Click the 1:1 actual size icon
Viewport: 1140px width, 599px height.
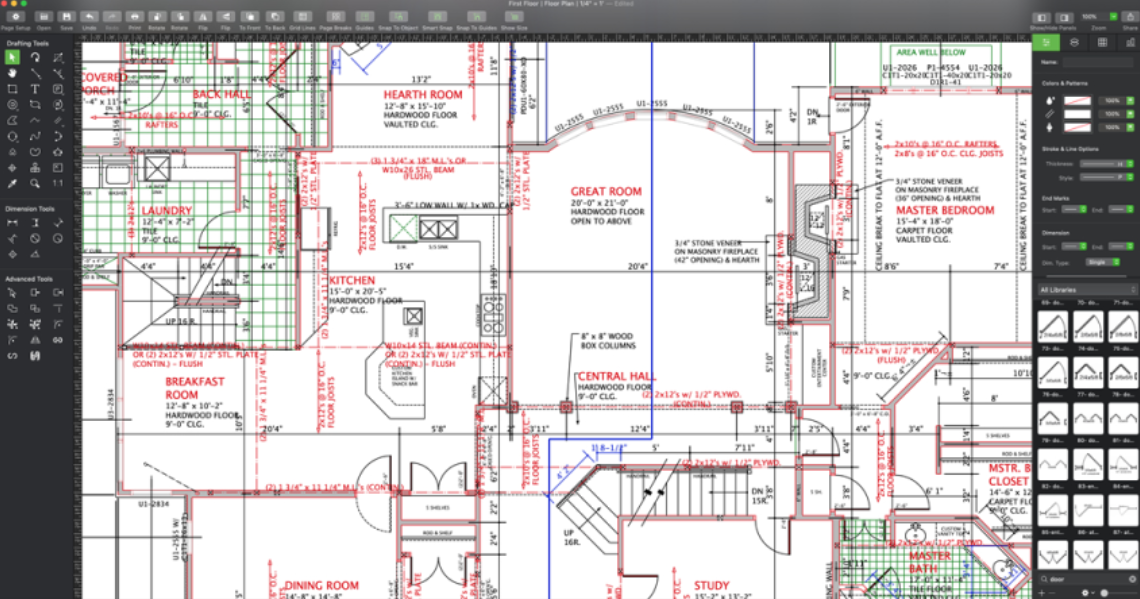pos(58,183)
